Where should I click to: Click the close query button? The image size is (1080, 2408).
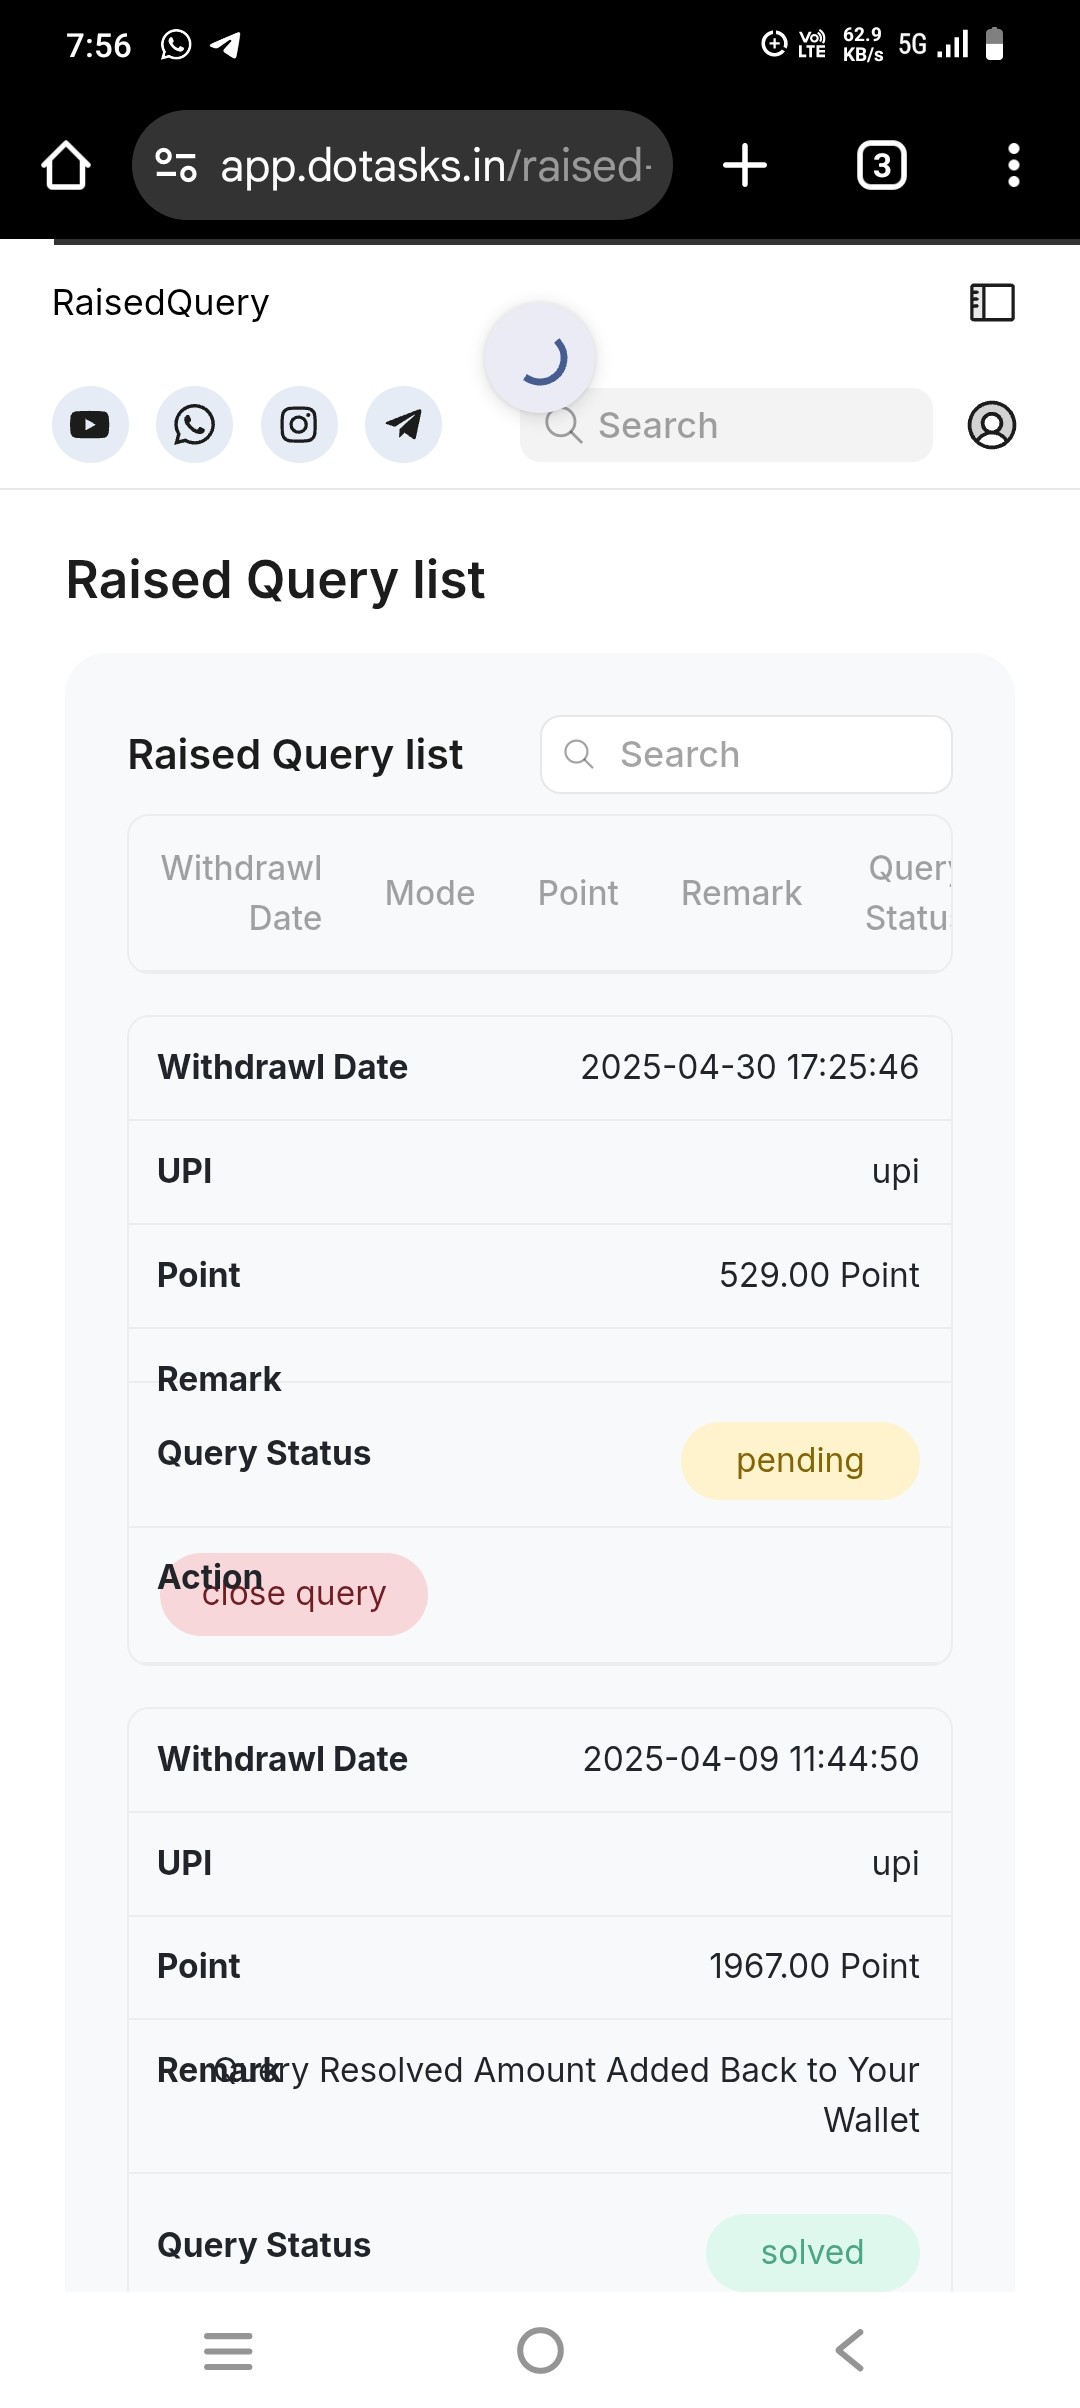(294, 1594)
